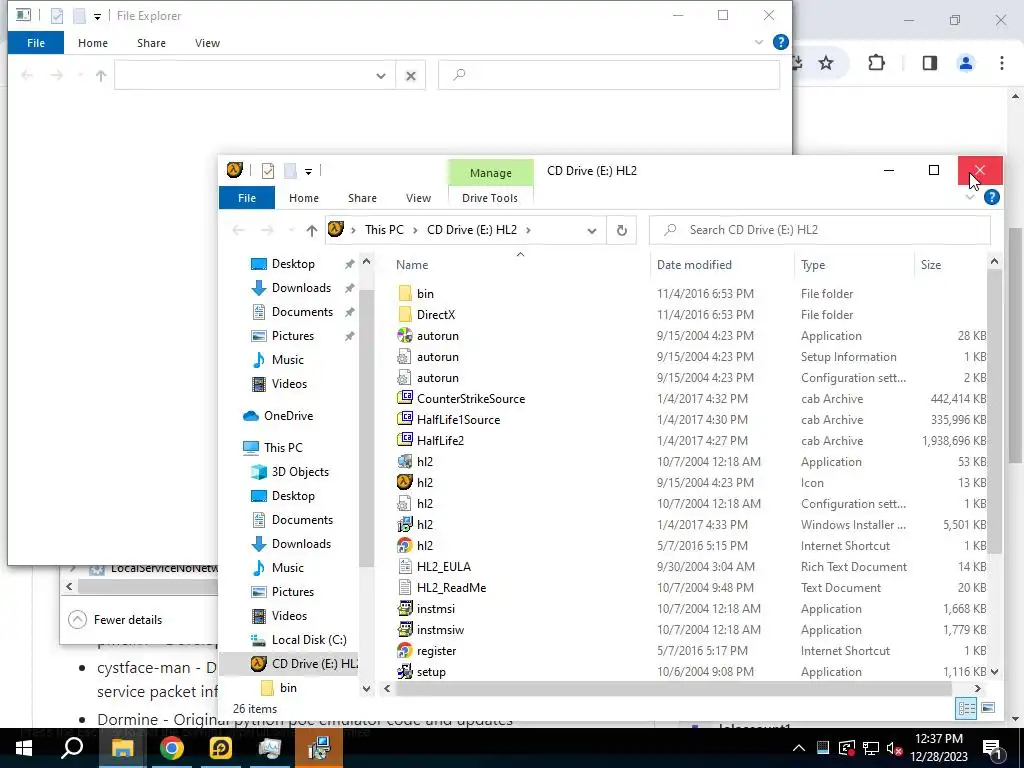Select the instmsiw application

point(440,630)
